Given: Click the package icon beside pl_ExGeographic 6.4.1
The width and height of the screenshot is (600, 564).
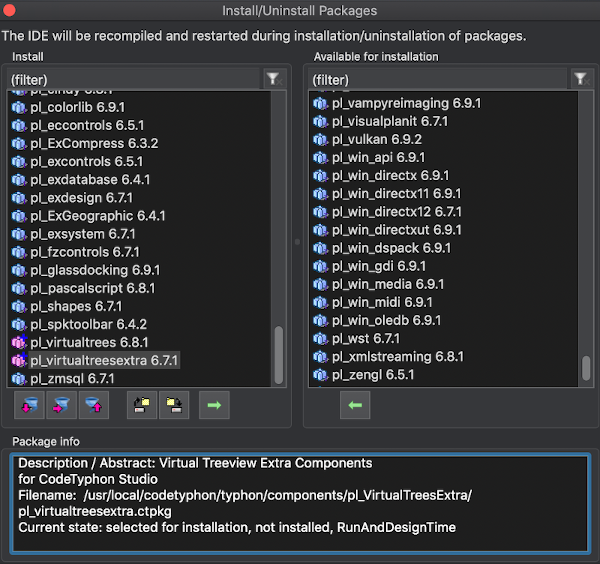Looking at the screenshot, I should pyautogui.click(x=19, y=216).
